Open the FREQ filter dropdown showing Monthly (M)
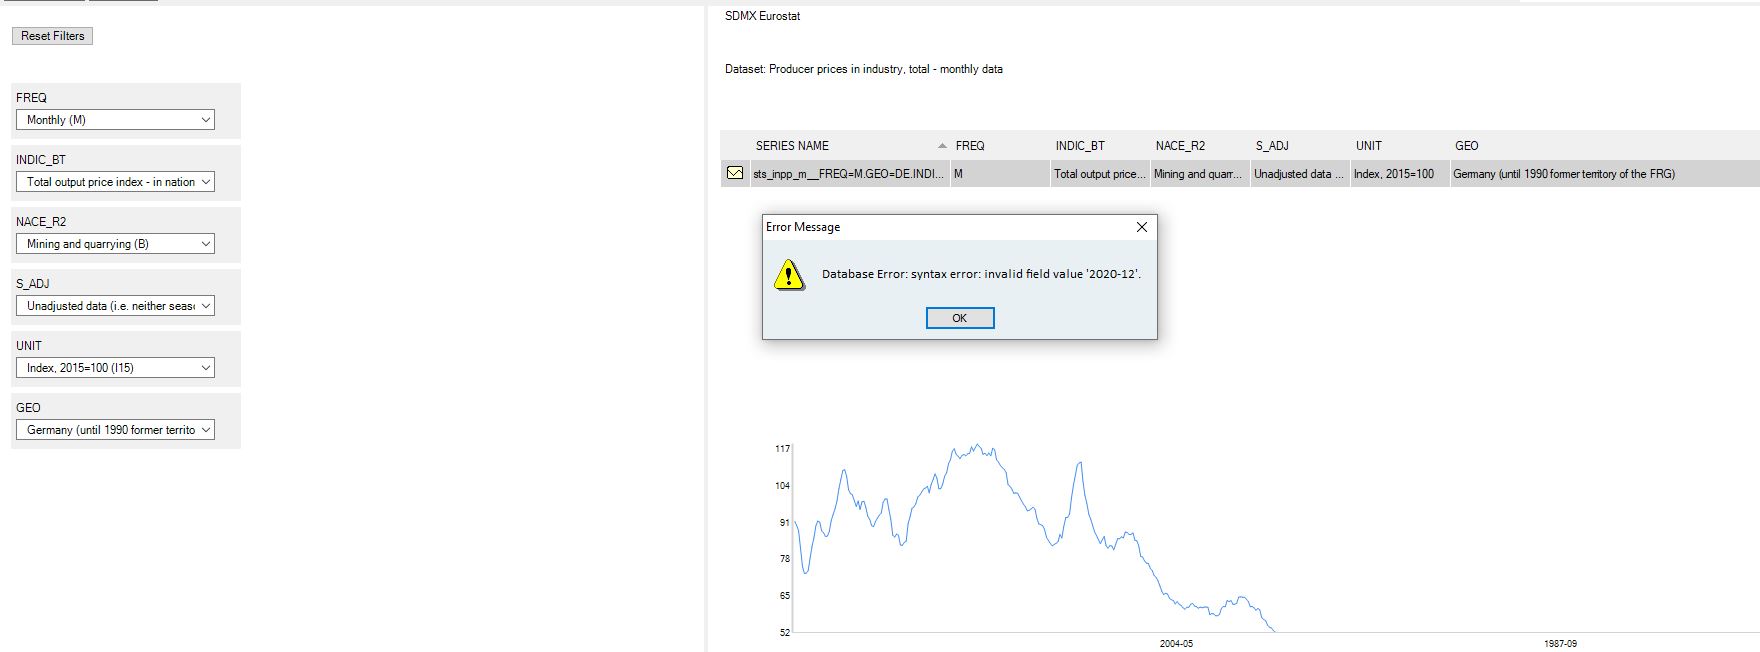 (115, 120)
